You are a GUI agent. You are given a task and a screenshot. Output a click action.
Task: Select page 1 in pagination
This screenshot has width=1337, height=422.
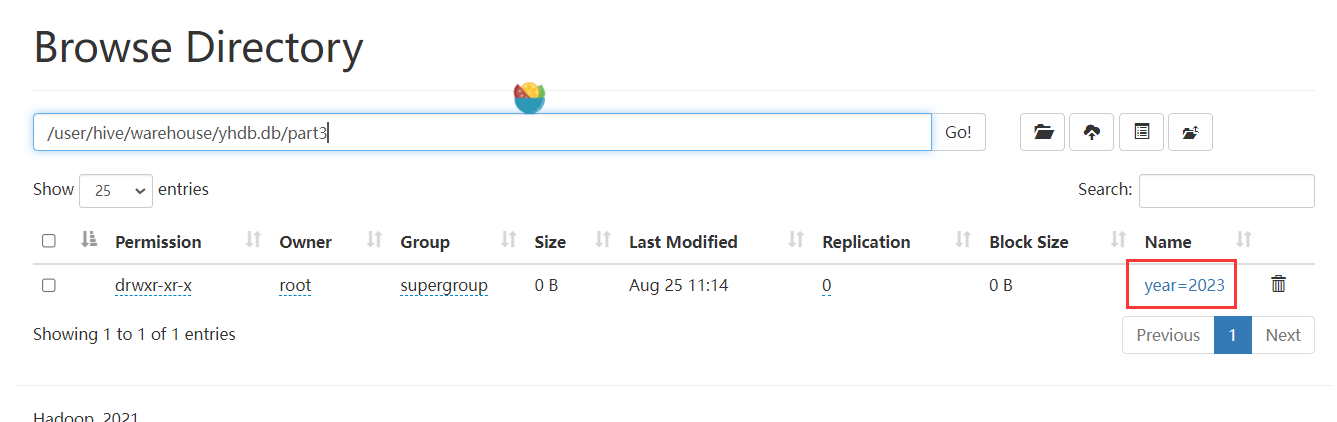(1233, 335)
